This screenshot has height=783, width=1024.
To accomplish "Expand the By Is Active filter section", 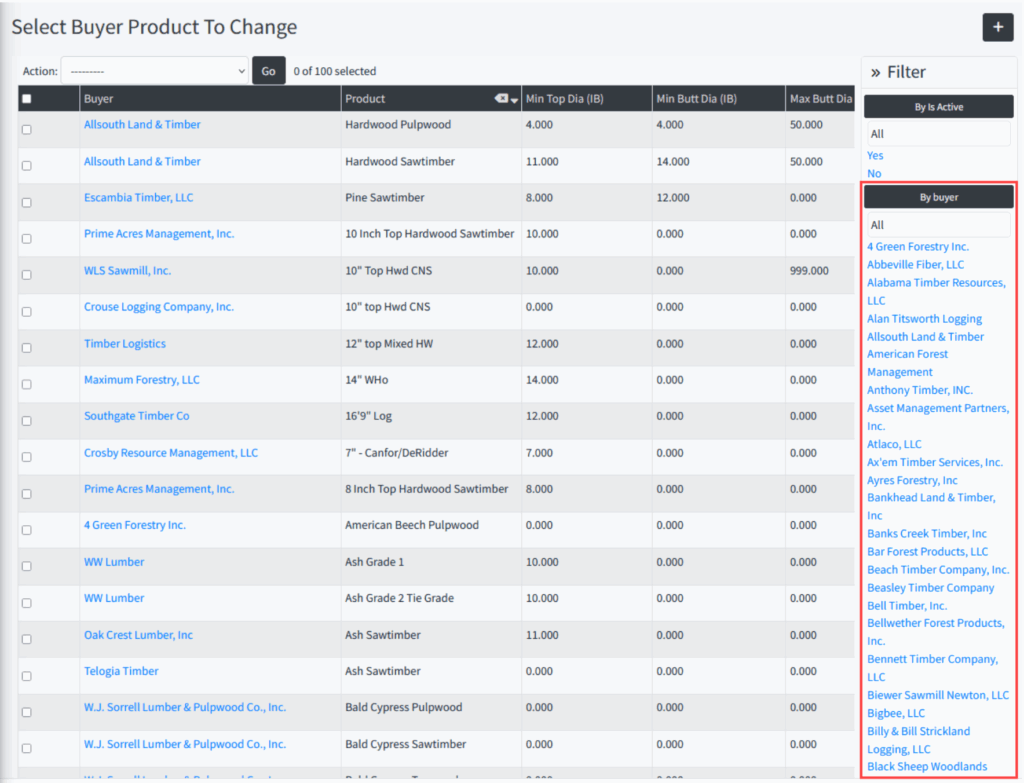I will click(938, 107).
